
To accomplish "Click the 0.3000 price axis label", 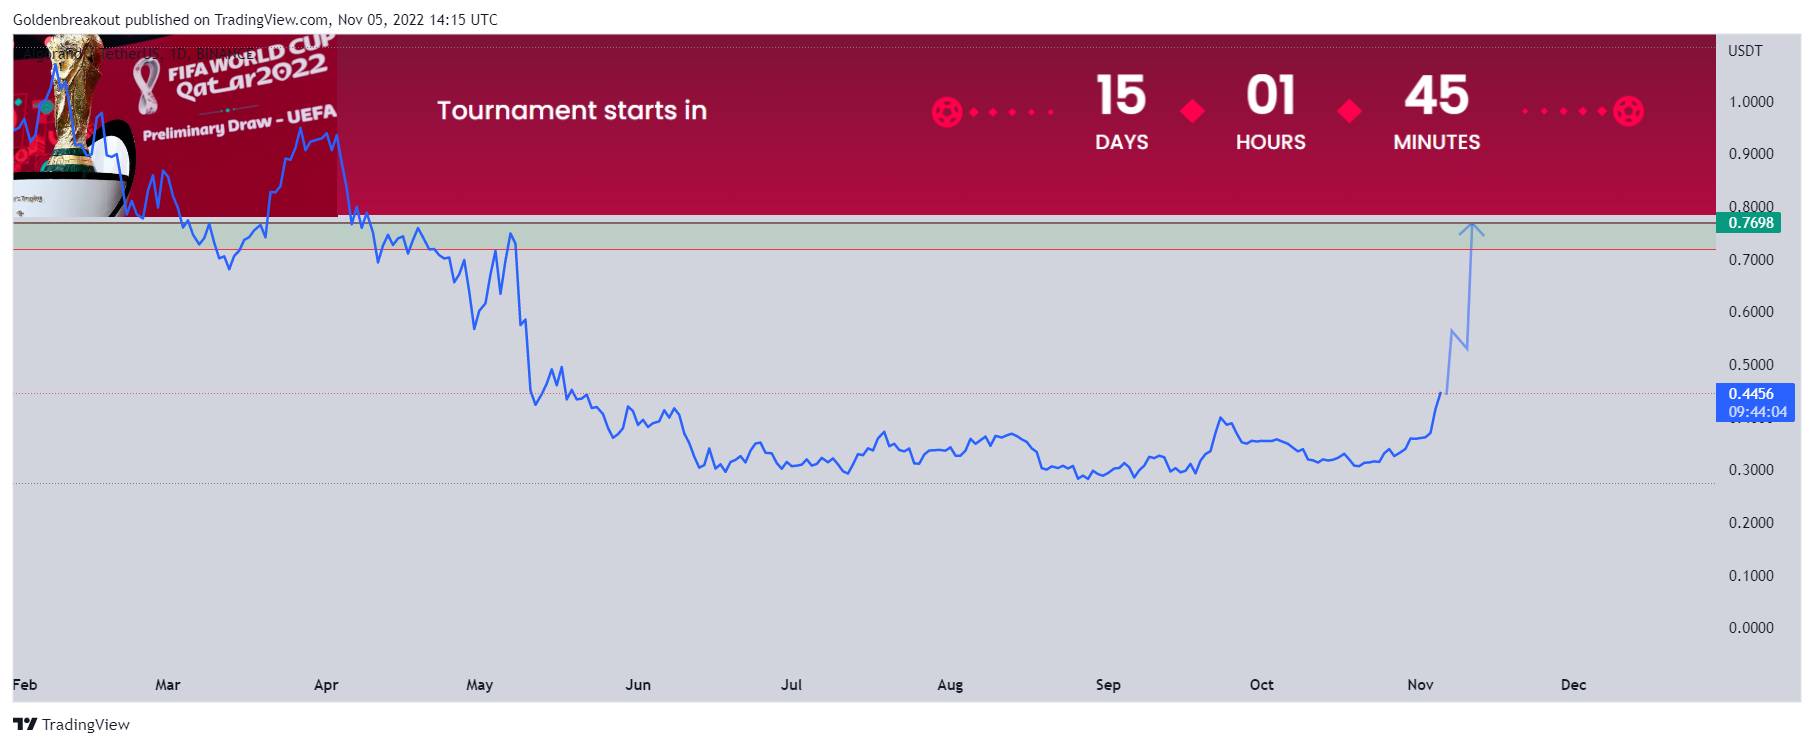I will (1751, 470).
